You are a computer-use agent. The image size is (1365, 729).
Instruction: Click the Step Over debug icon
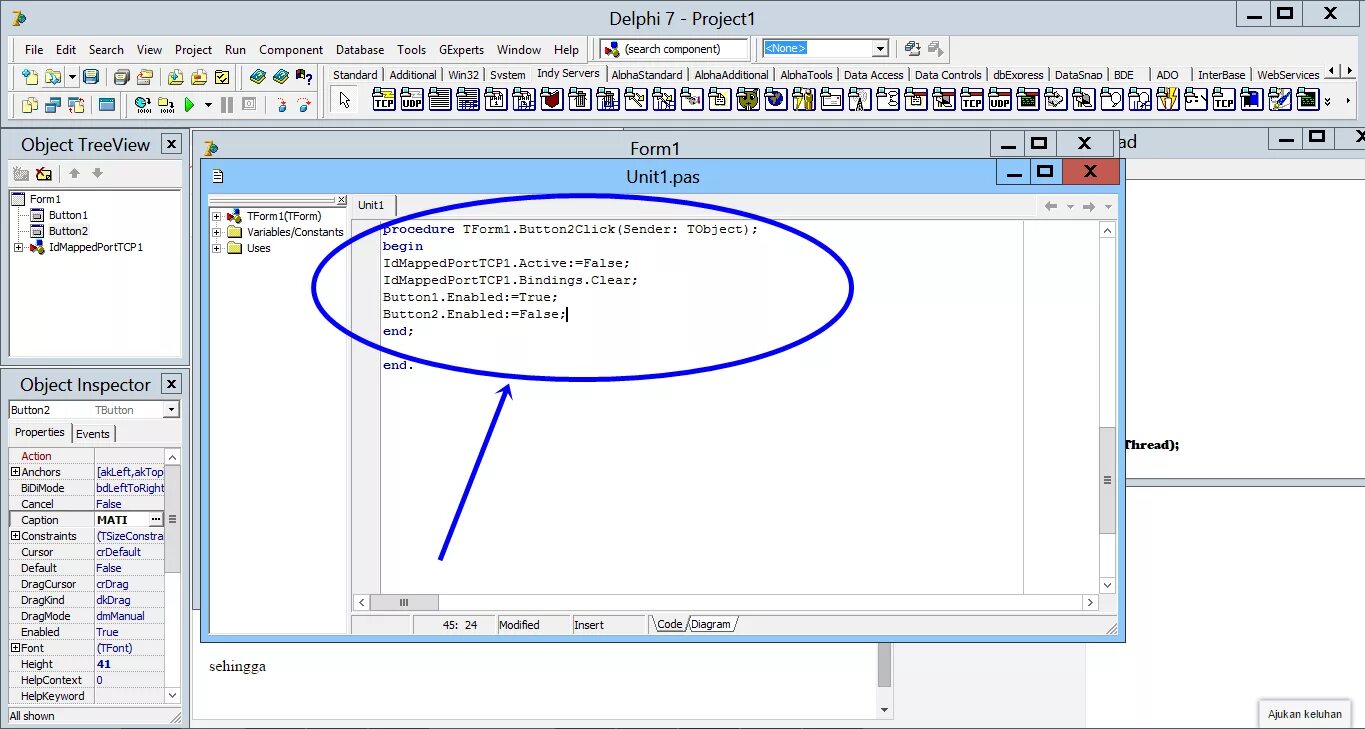pos(304,104)
